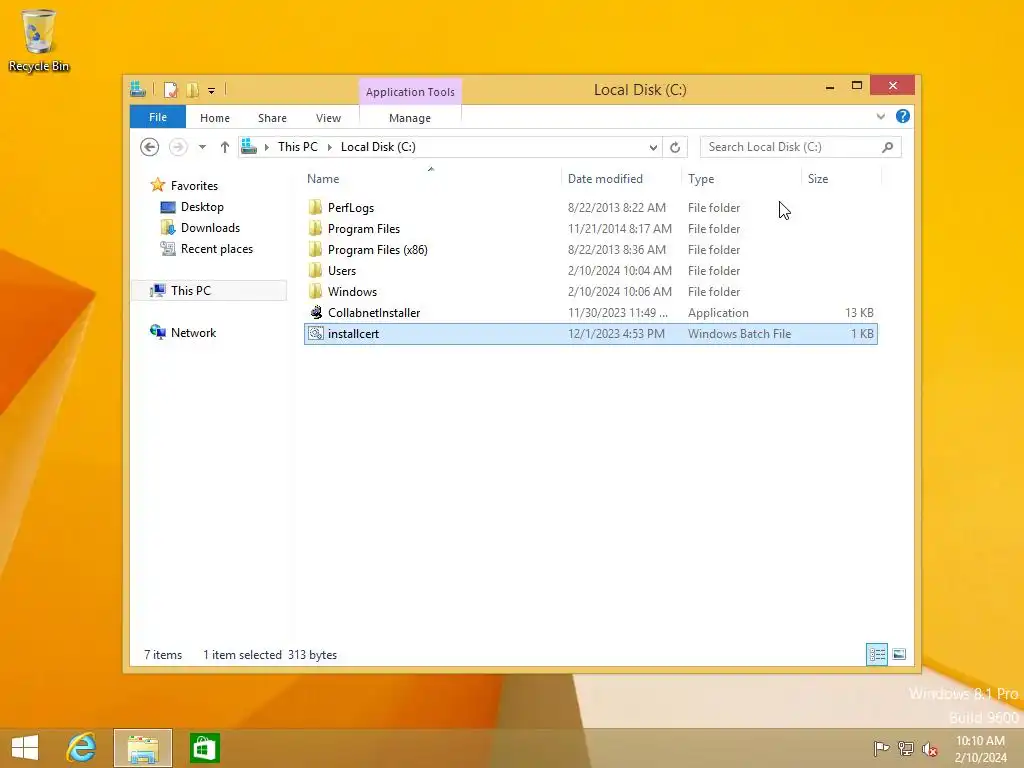Sort by the Size column header
The height and width of the screenshot is (768, 1024).
818,179
